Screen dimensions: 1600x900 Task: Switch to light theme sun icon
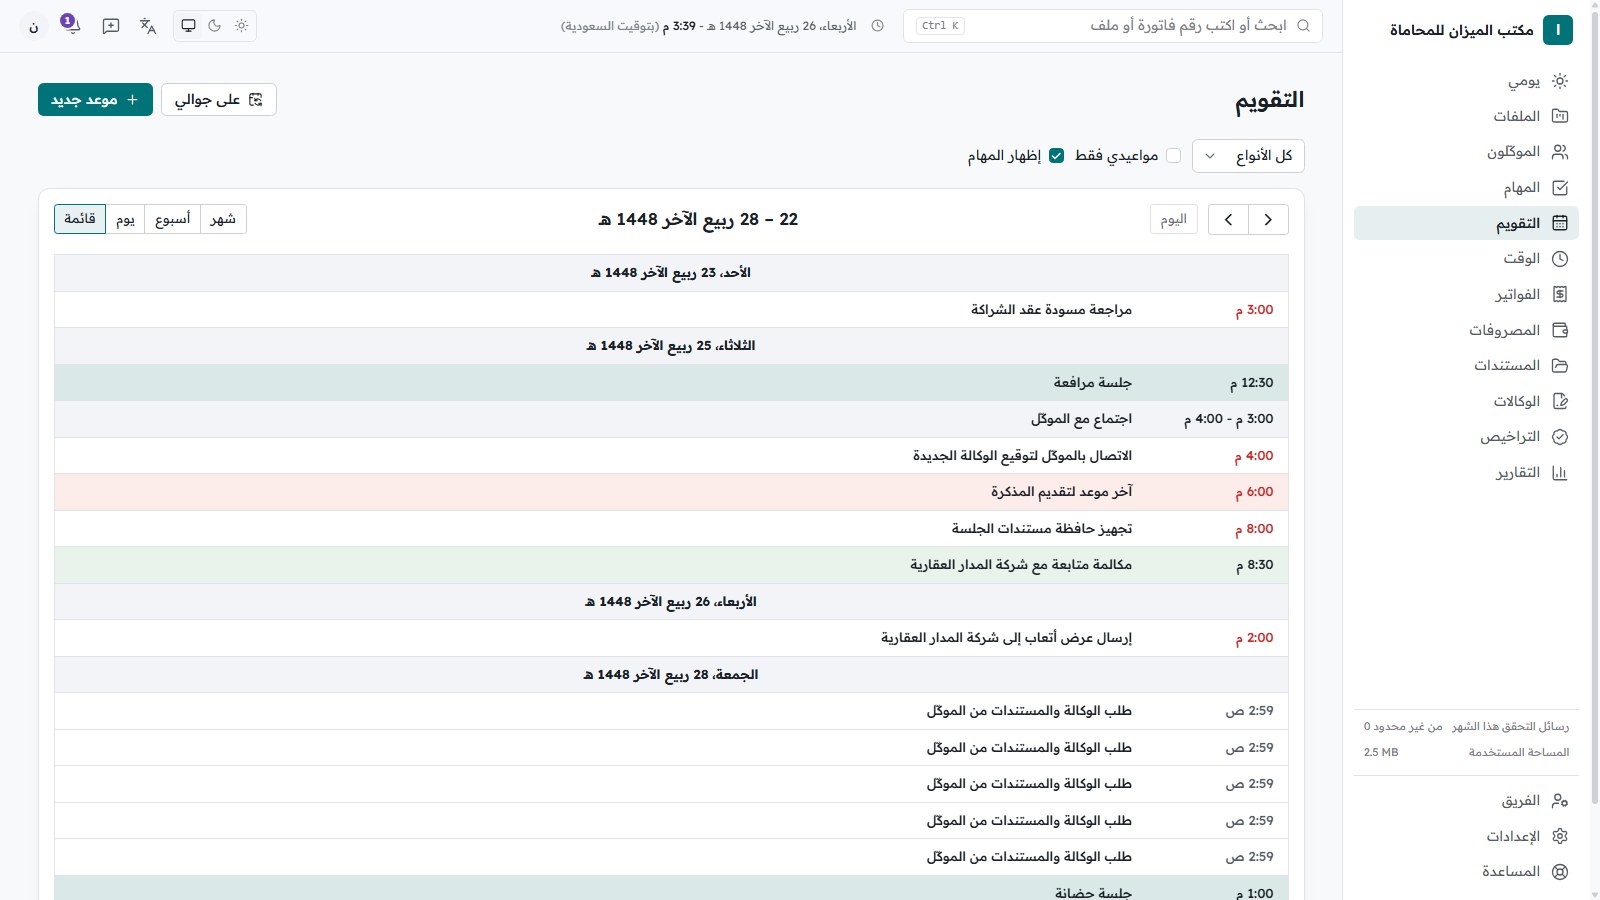point(241,26)
